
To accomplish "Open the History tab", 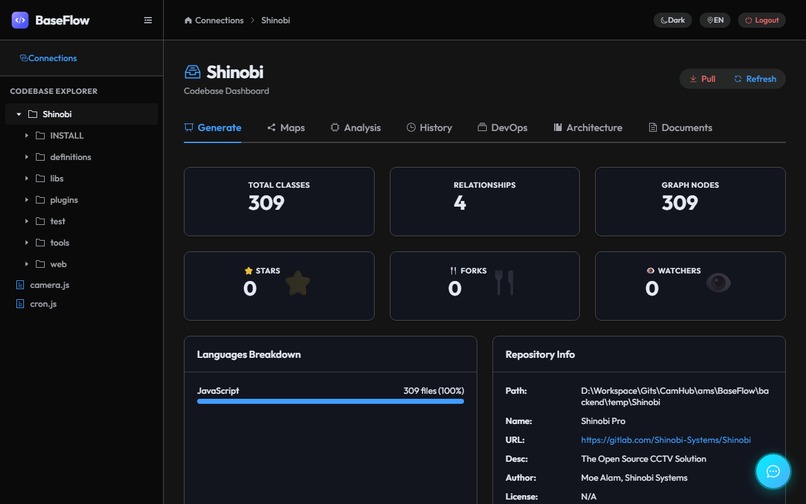I will click(x=429, y=128).
